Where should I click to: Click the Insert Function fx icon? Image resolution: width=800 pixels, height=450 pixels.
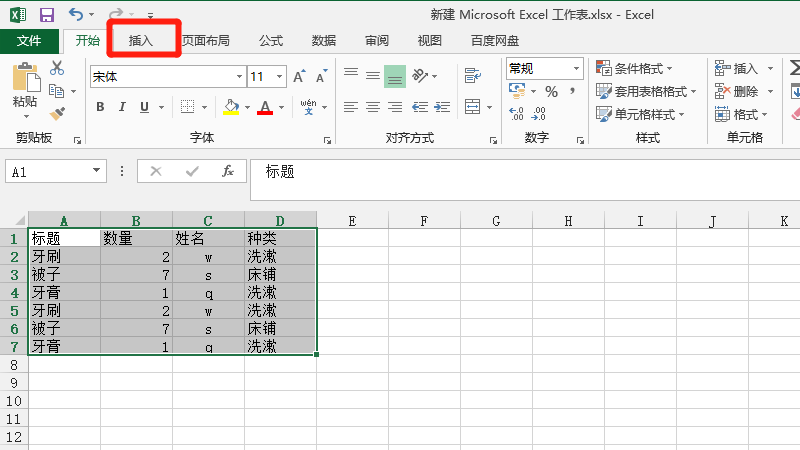(x=228, y=171)
